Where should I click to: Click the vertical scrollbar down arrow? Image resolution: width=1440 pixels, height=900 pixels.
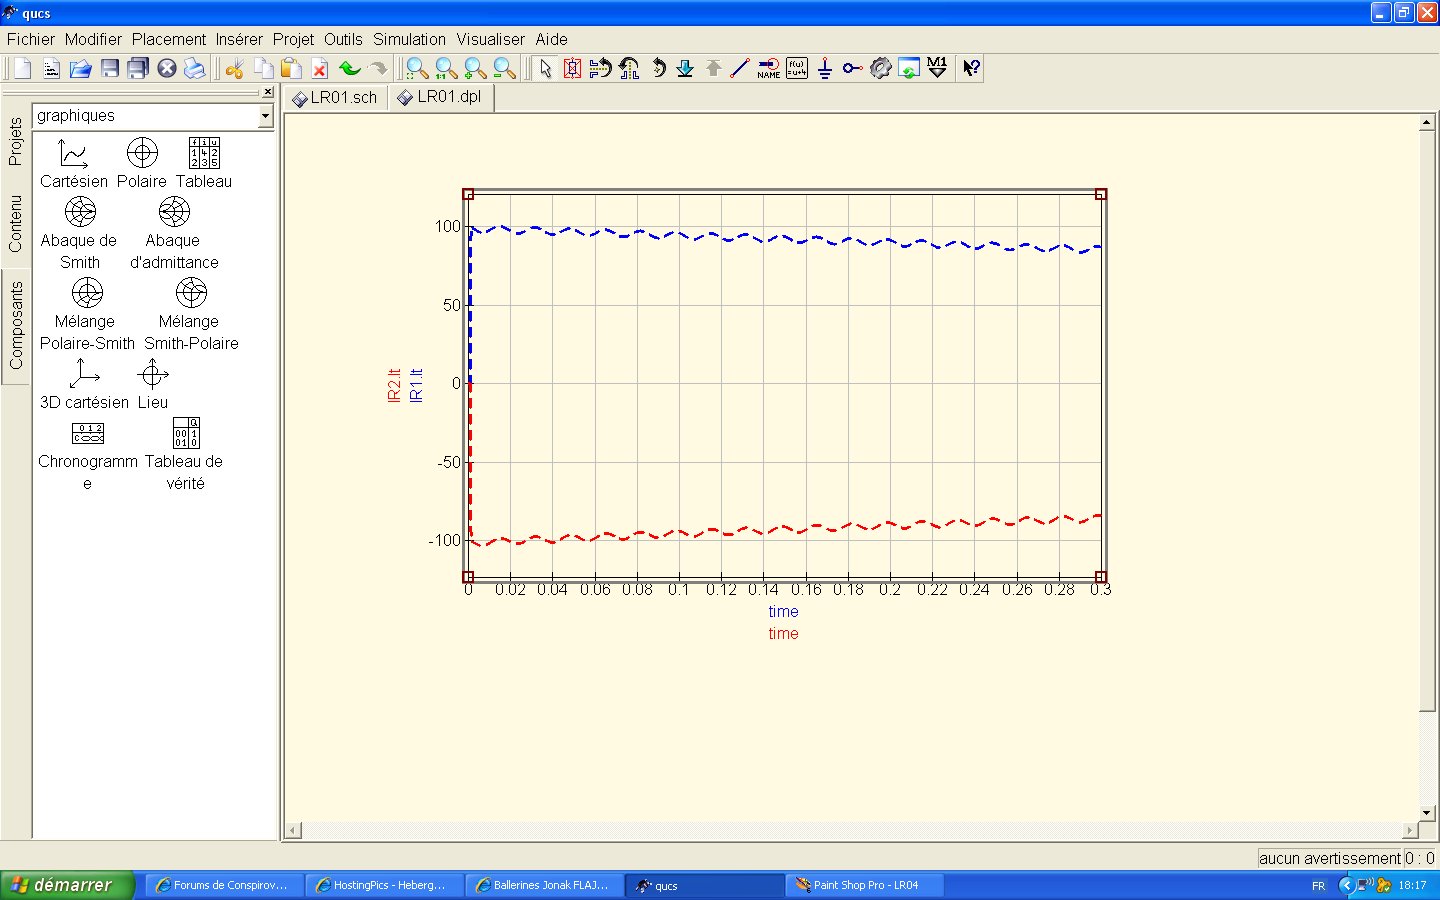click(x=1427, y=812)
